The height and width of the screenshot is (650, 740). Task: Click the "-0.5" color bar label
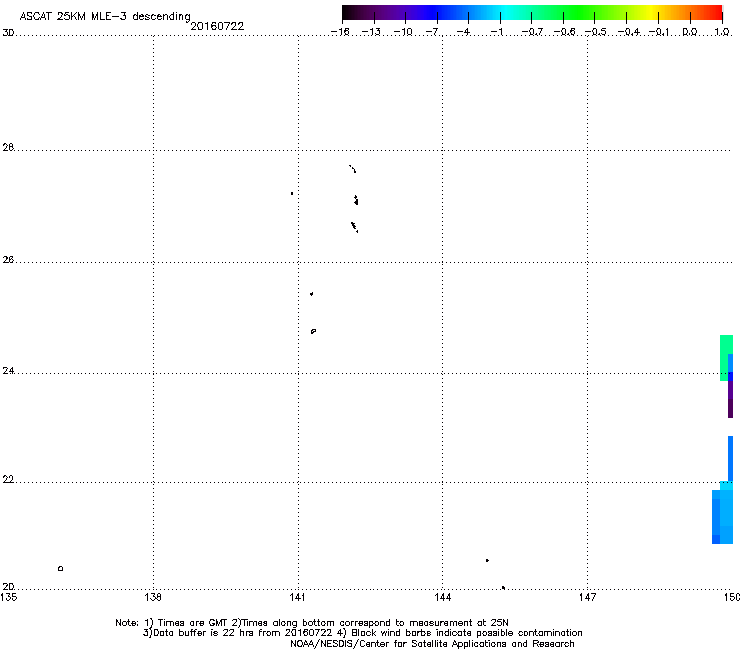596,32
